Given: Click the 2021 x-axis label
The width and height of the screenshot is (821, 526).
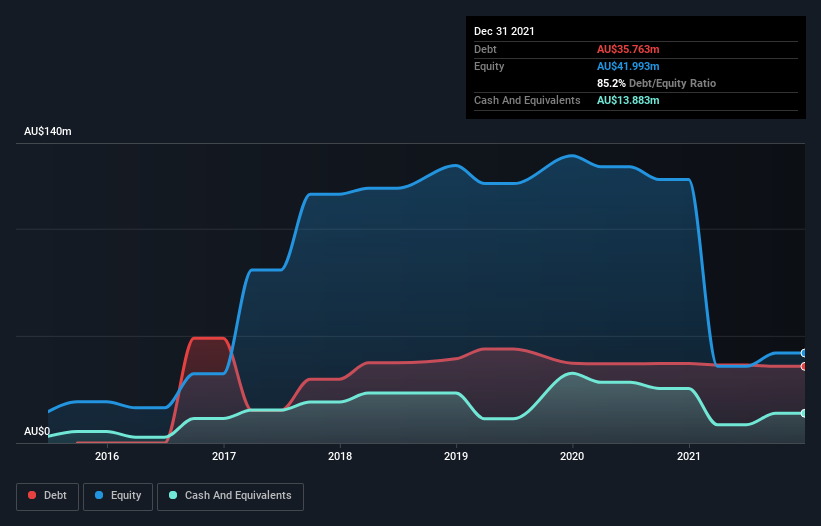Looking at the screenshot, I should [x=689, y=456].
